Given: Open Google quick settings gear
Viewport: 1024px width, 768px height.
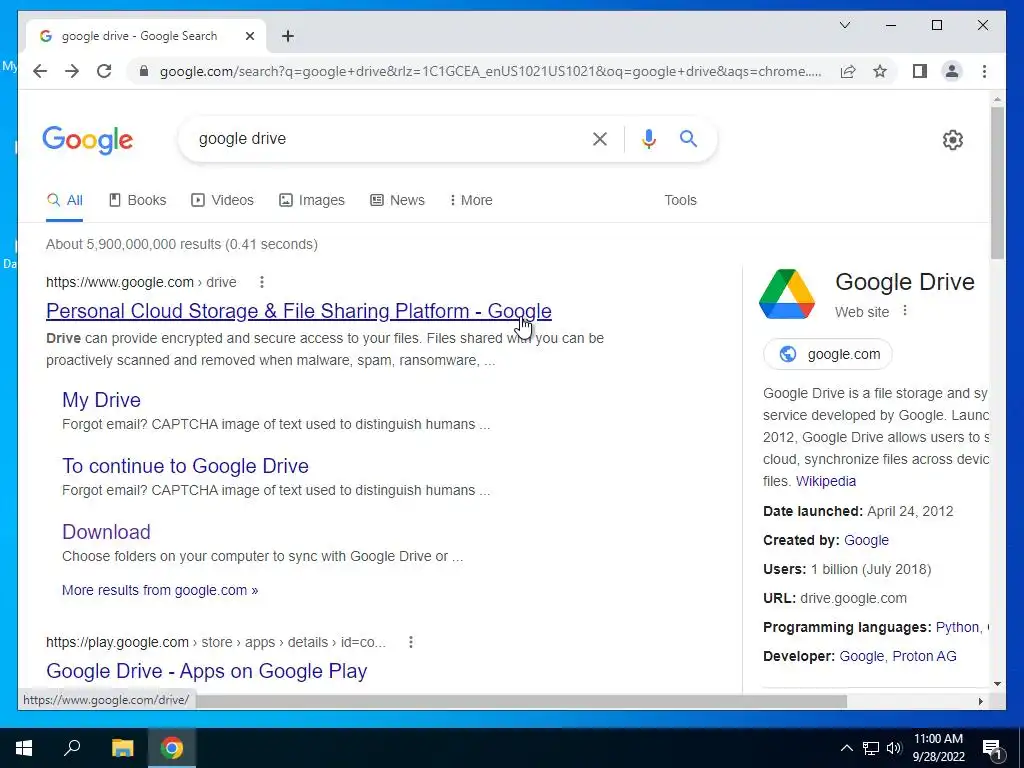Looking at the screenshot, I should coord(953,140).
